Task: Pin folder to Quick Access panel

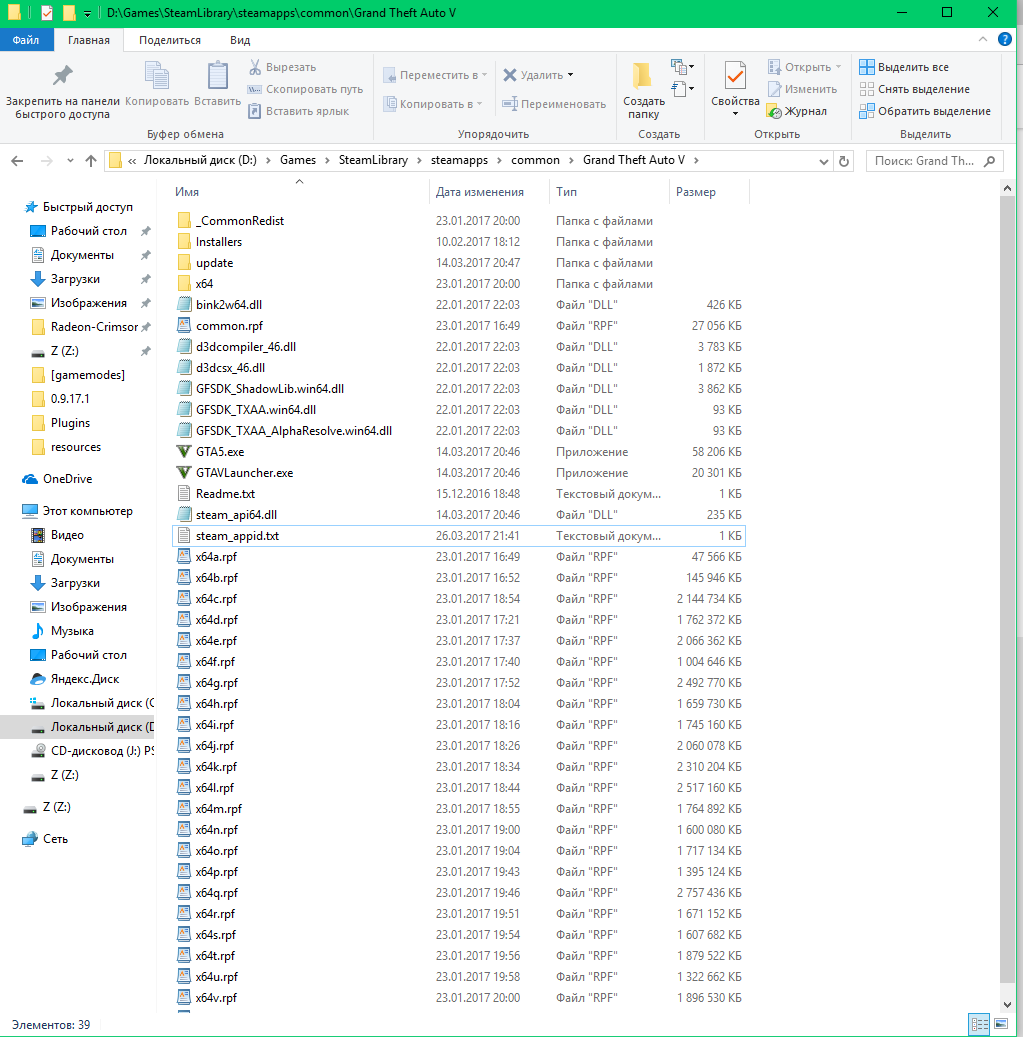Action: pos(63,91)
